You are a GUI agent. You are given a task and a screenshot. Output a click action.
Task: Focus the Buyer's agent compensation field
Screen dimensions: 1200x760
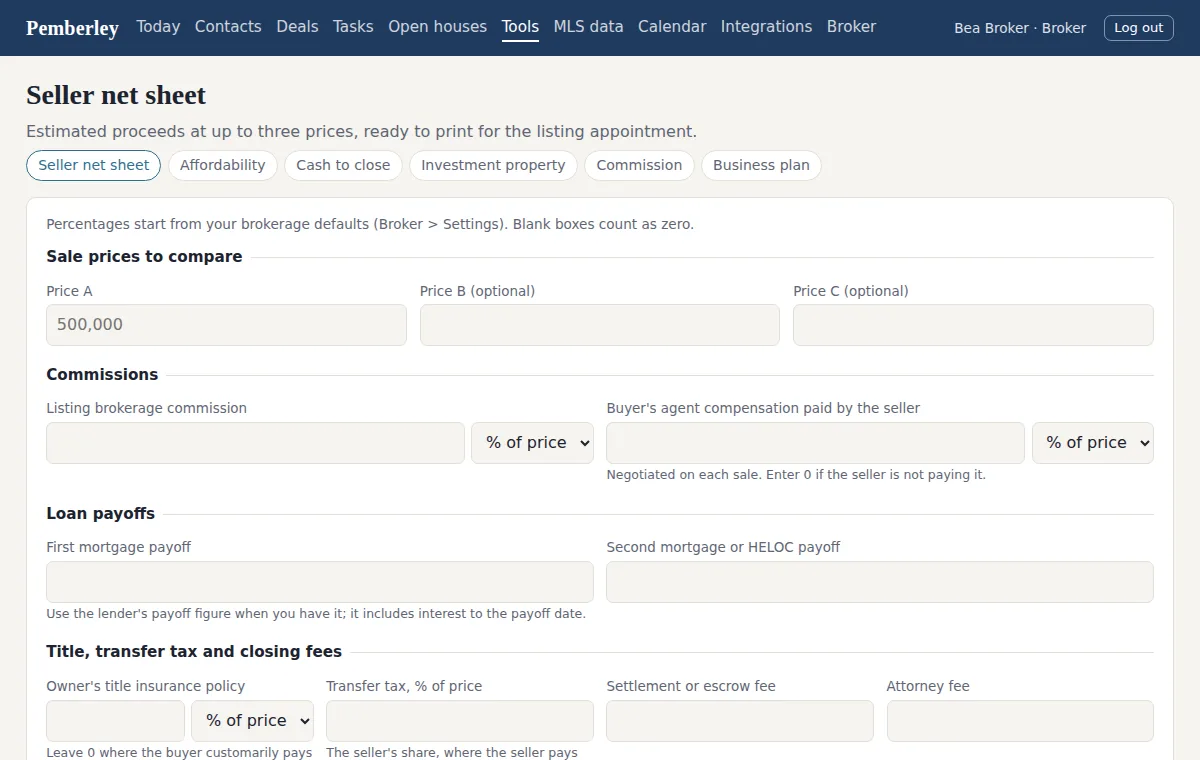click(x=815, y=443)
